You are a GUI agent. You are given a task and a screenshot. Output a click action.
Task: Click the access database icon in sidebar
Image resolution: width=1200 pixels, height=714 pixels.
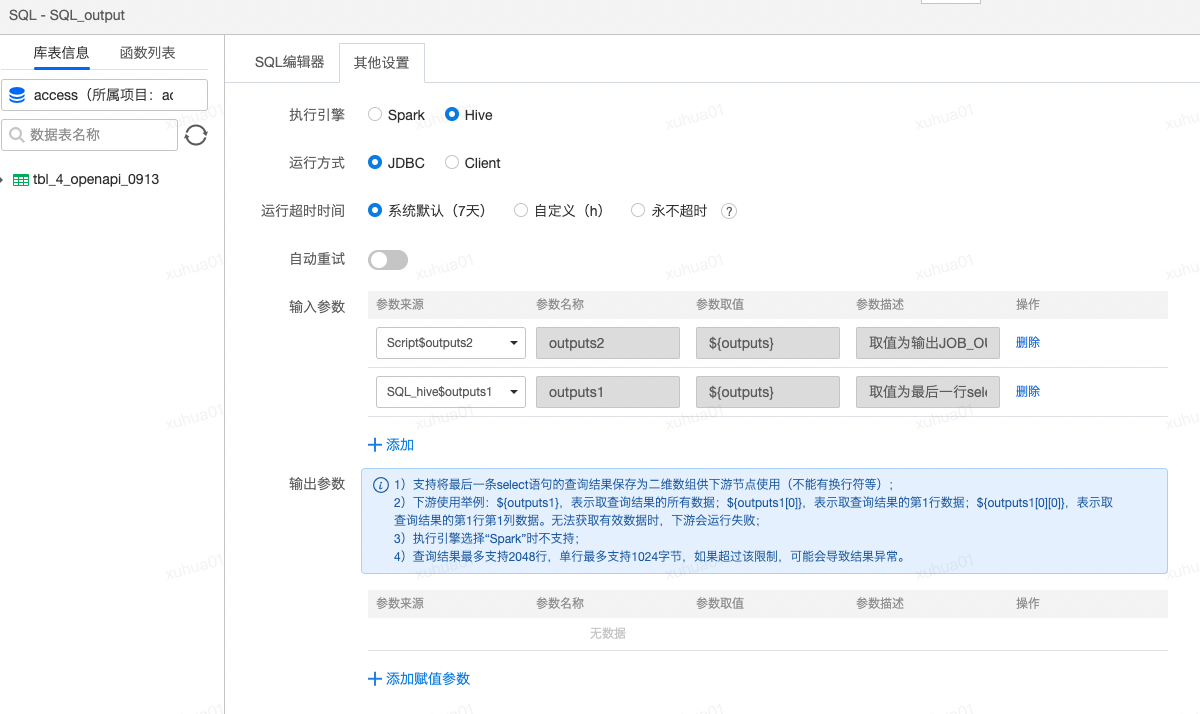17,94
